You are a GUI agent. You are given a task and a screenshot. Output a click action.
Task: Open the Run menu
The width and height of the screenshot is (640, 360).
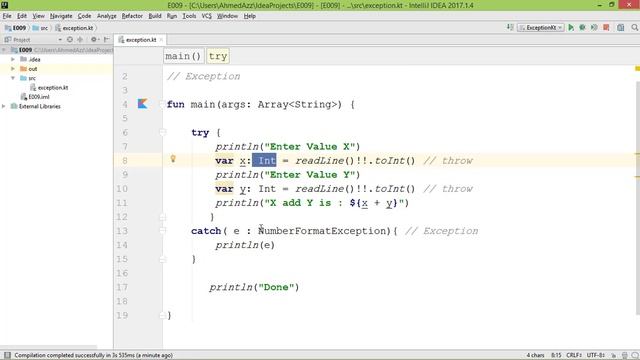tap(172, 16)
